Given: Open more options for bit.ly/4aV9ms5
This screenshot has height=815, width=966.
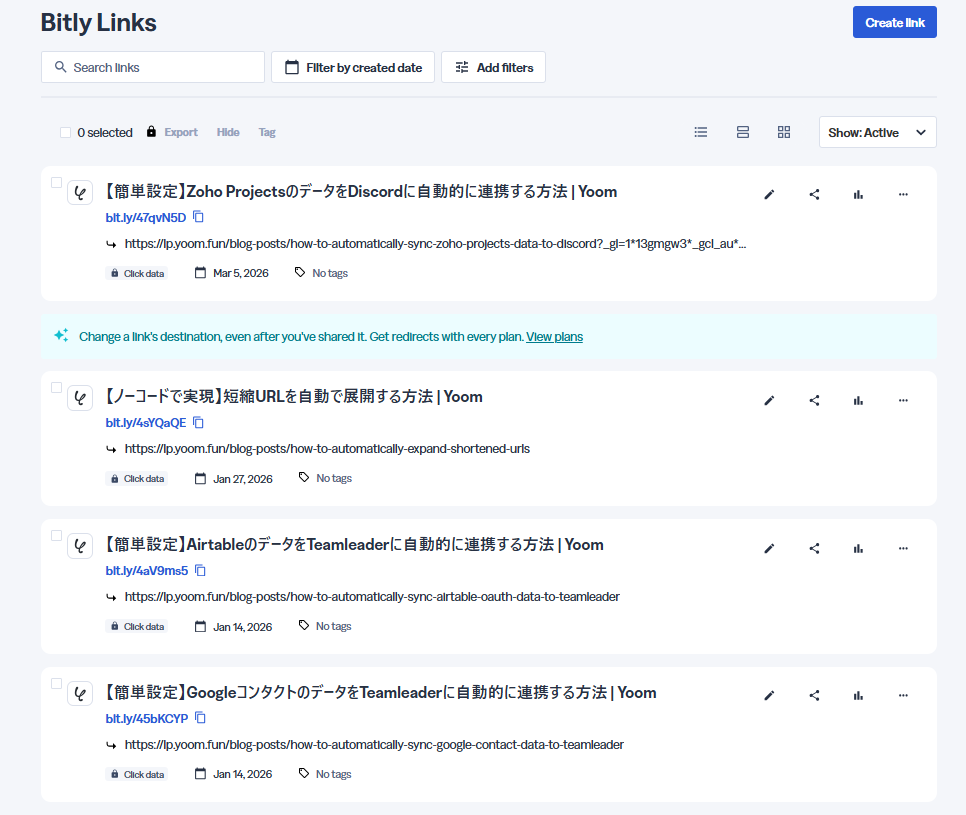Looking at the screenshot, I should (903, 548).
